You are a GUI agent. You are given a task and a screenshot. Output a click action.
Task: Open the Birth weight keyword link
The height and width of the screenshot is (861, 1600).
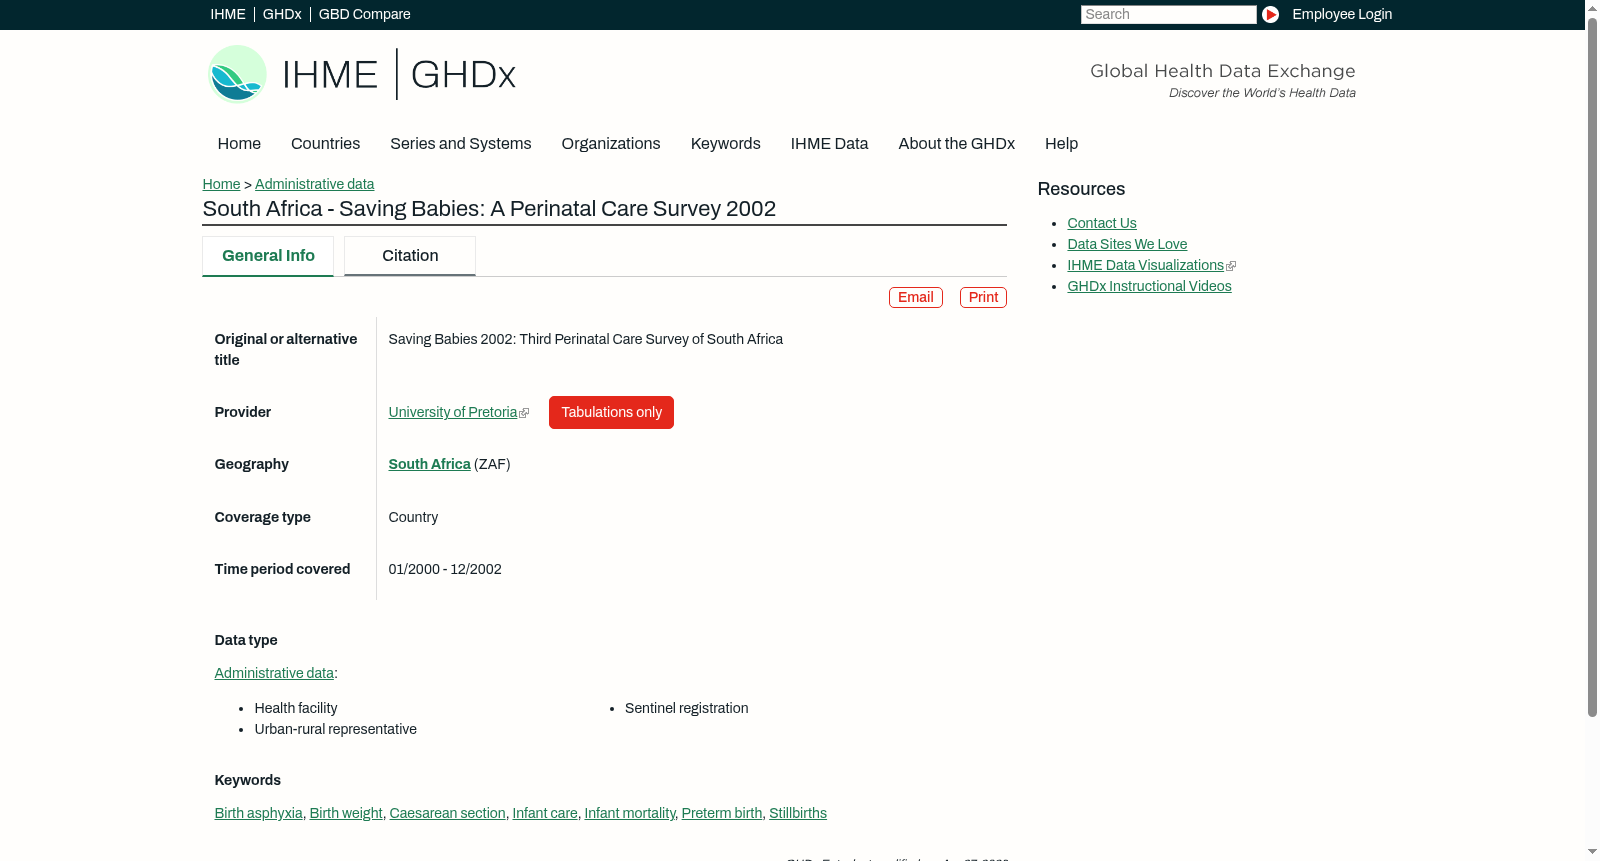coord(346,813)
